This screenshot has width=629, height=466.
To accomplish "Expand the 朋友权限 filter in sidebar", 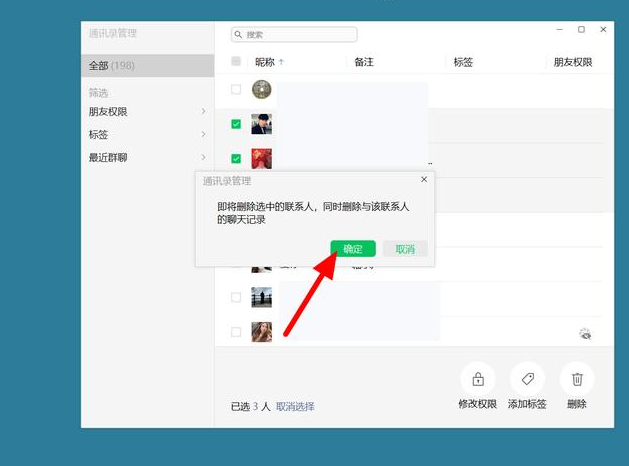I will (x=147, y=111).
